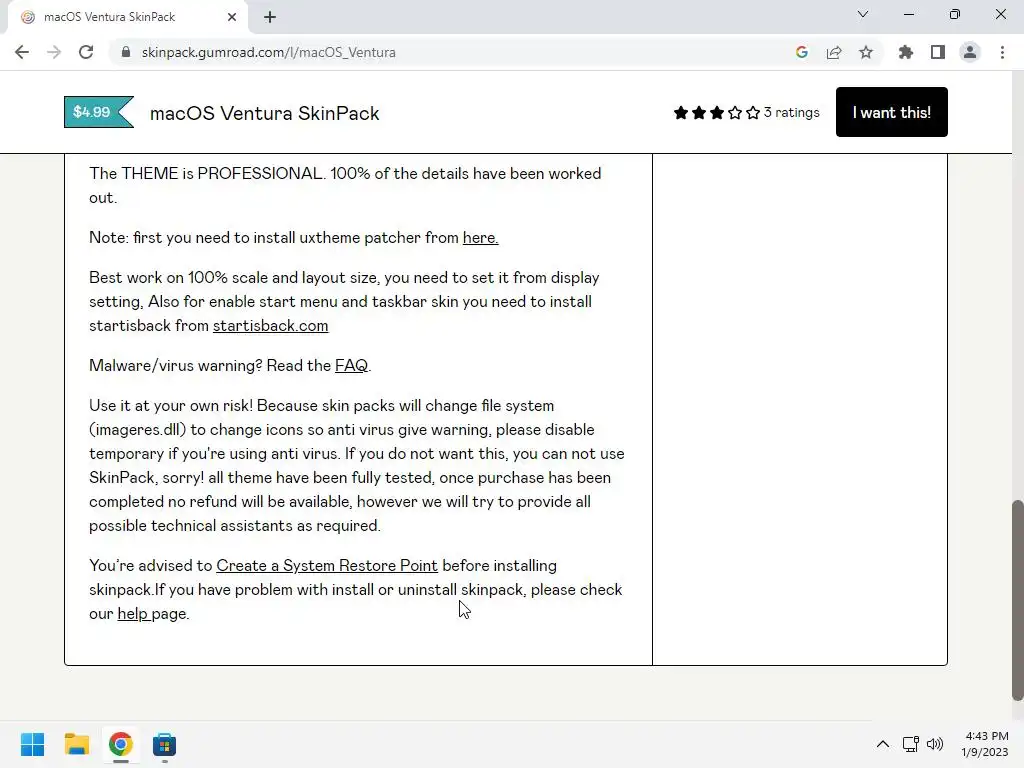Click the 'I want this!' button
The width and height of the screenshot is (1024, 768).
pos(891,112)
